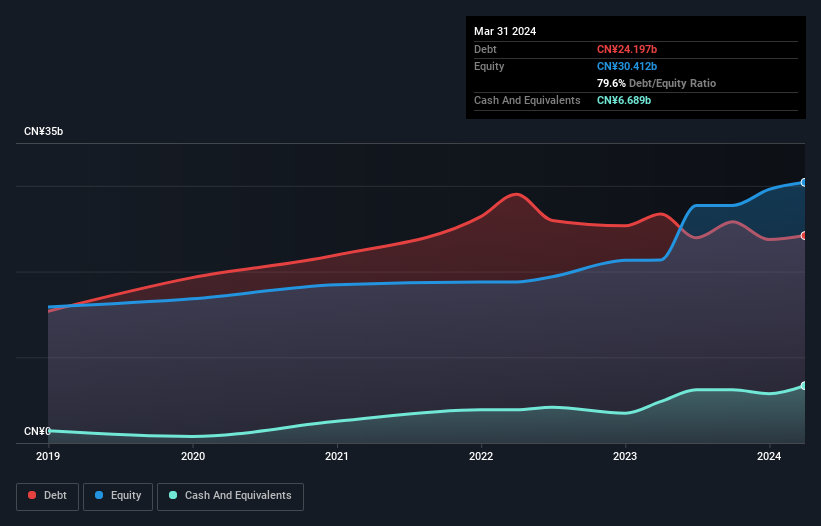Click the 79.6% Debt/Equity Ratio text
This screenshot has height=526, width=821.
pyautogui.click(x=656, y=83)
